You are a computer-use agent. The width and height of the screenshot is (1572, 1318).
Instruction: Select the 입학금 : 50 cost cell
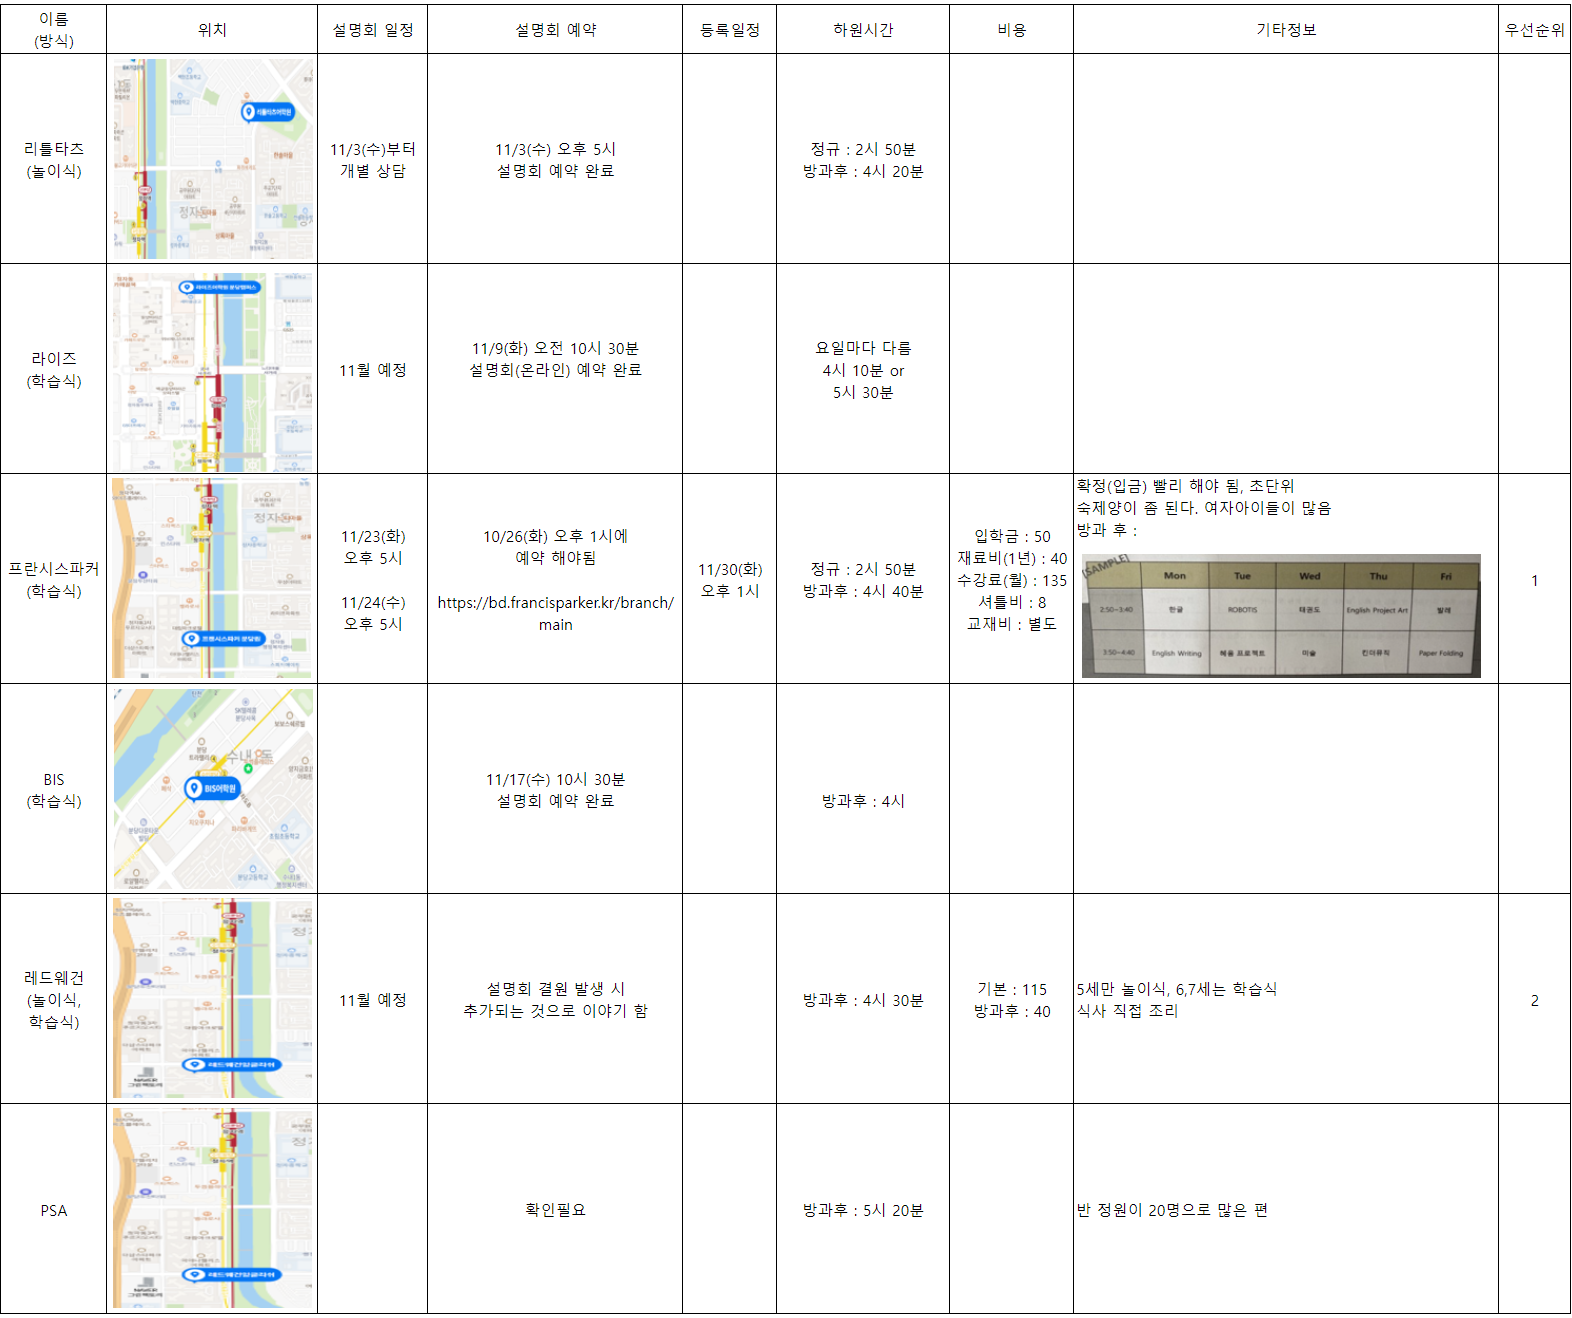pyautogui.click(x=1011, y=579)
